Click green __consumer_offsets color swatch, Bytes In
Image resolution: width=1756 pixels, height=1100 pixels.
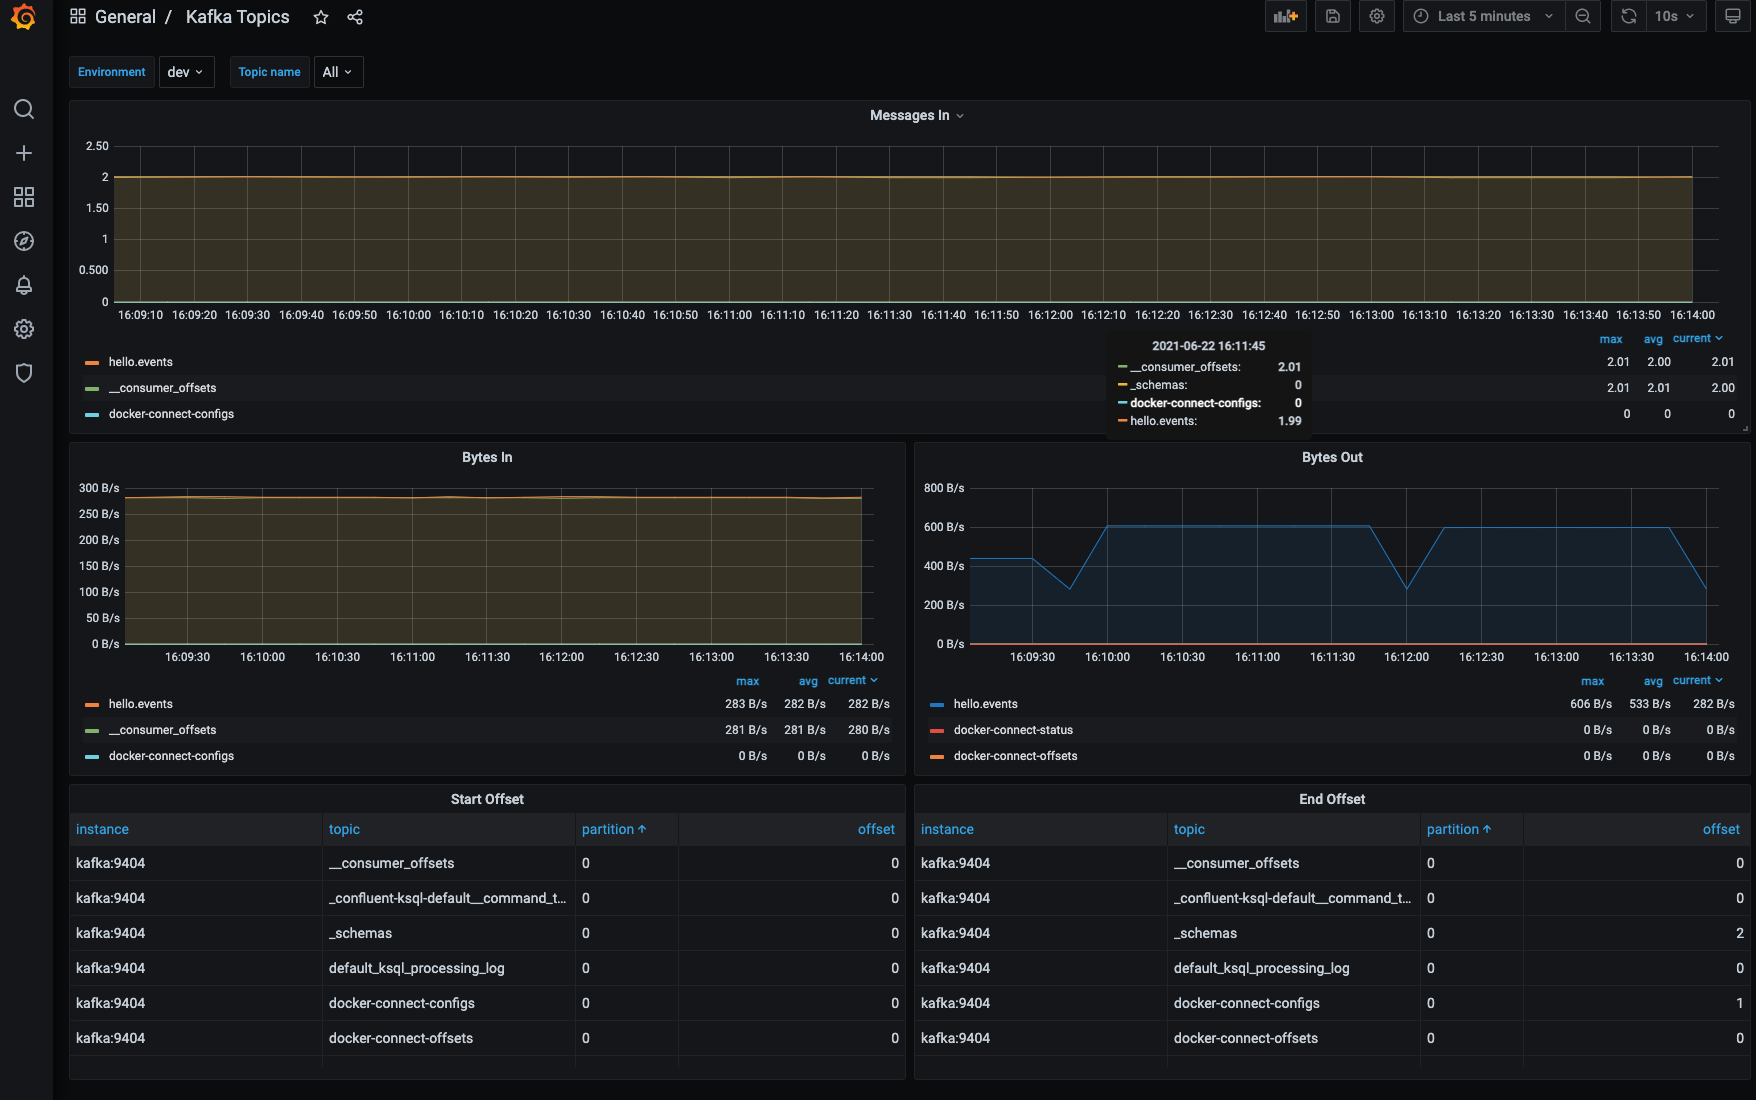point(92,730)
